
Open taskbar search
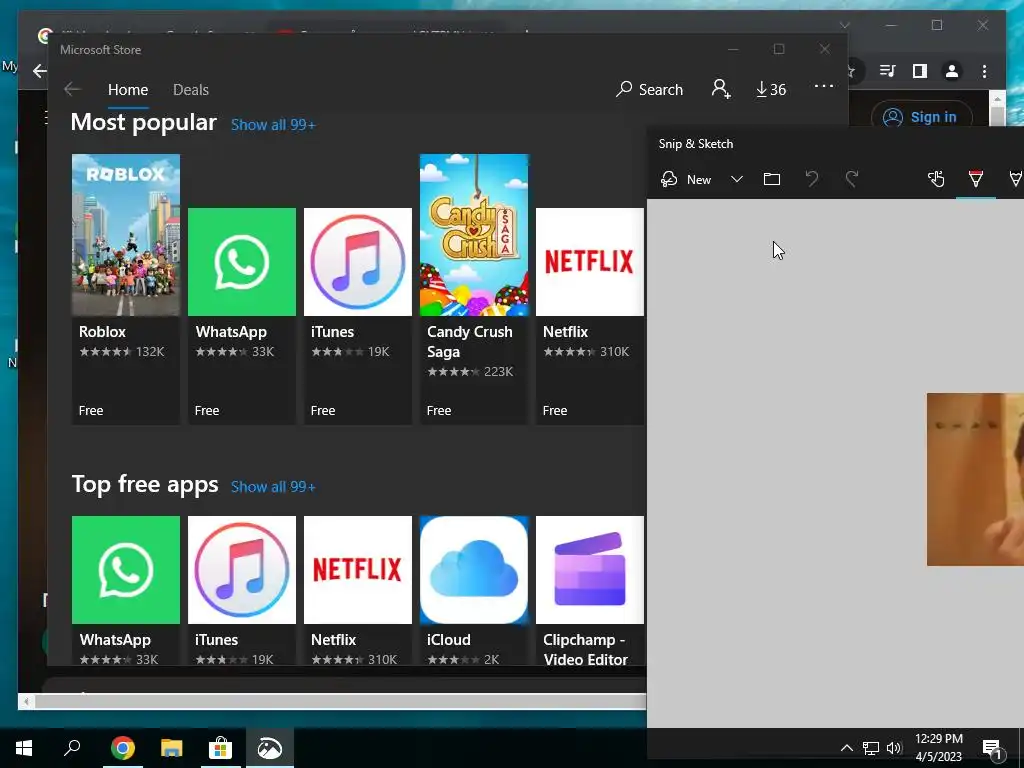72,748
